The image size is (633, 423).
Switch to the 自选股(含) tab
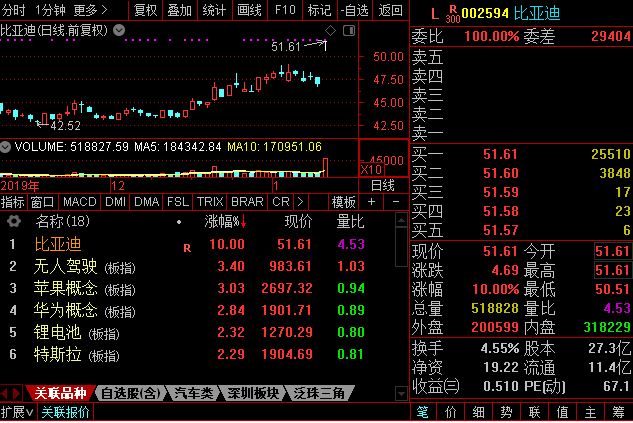131,393
